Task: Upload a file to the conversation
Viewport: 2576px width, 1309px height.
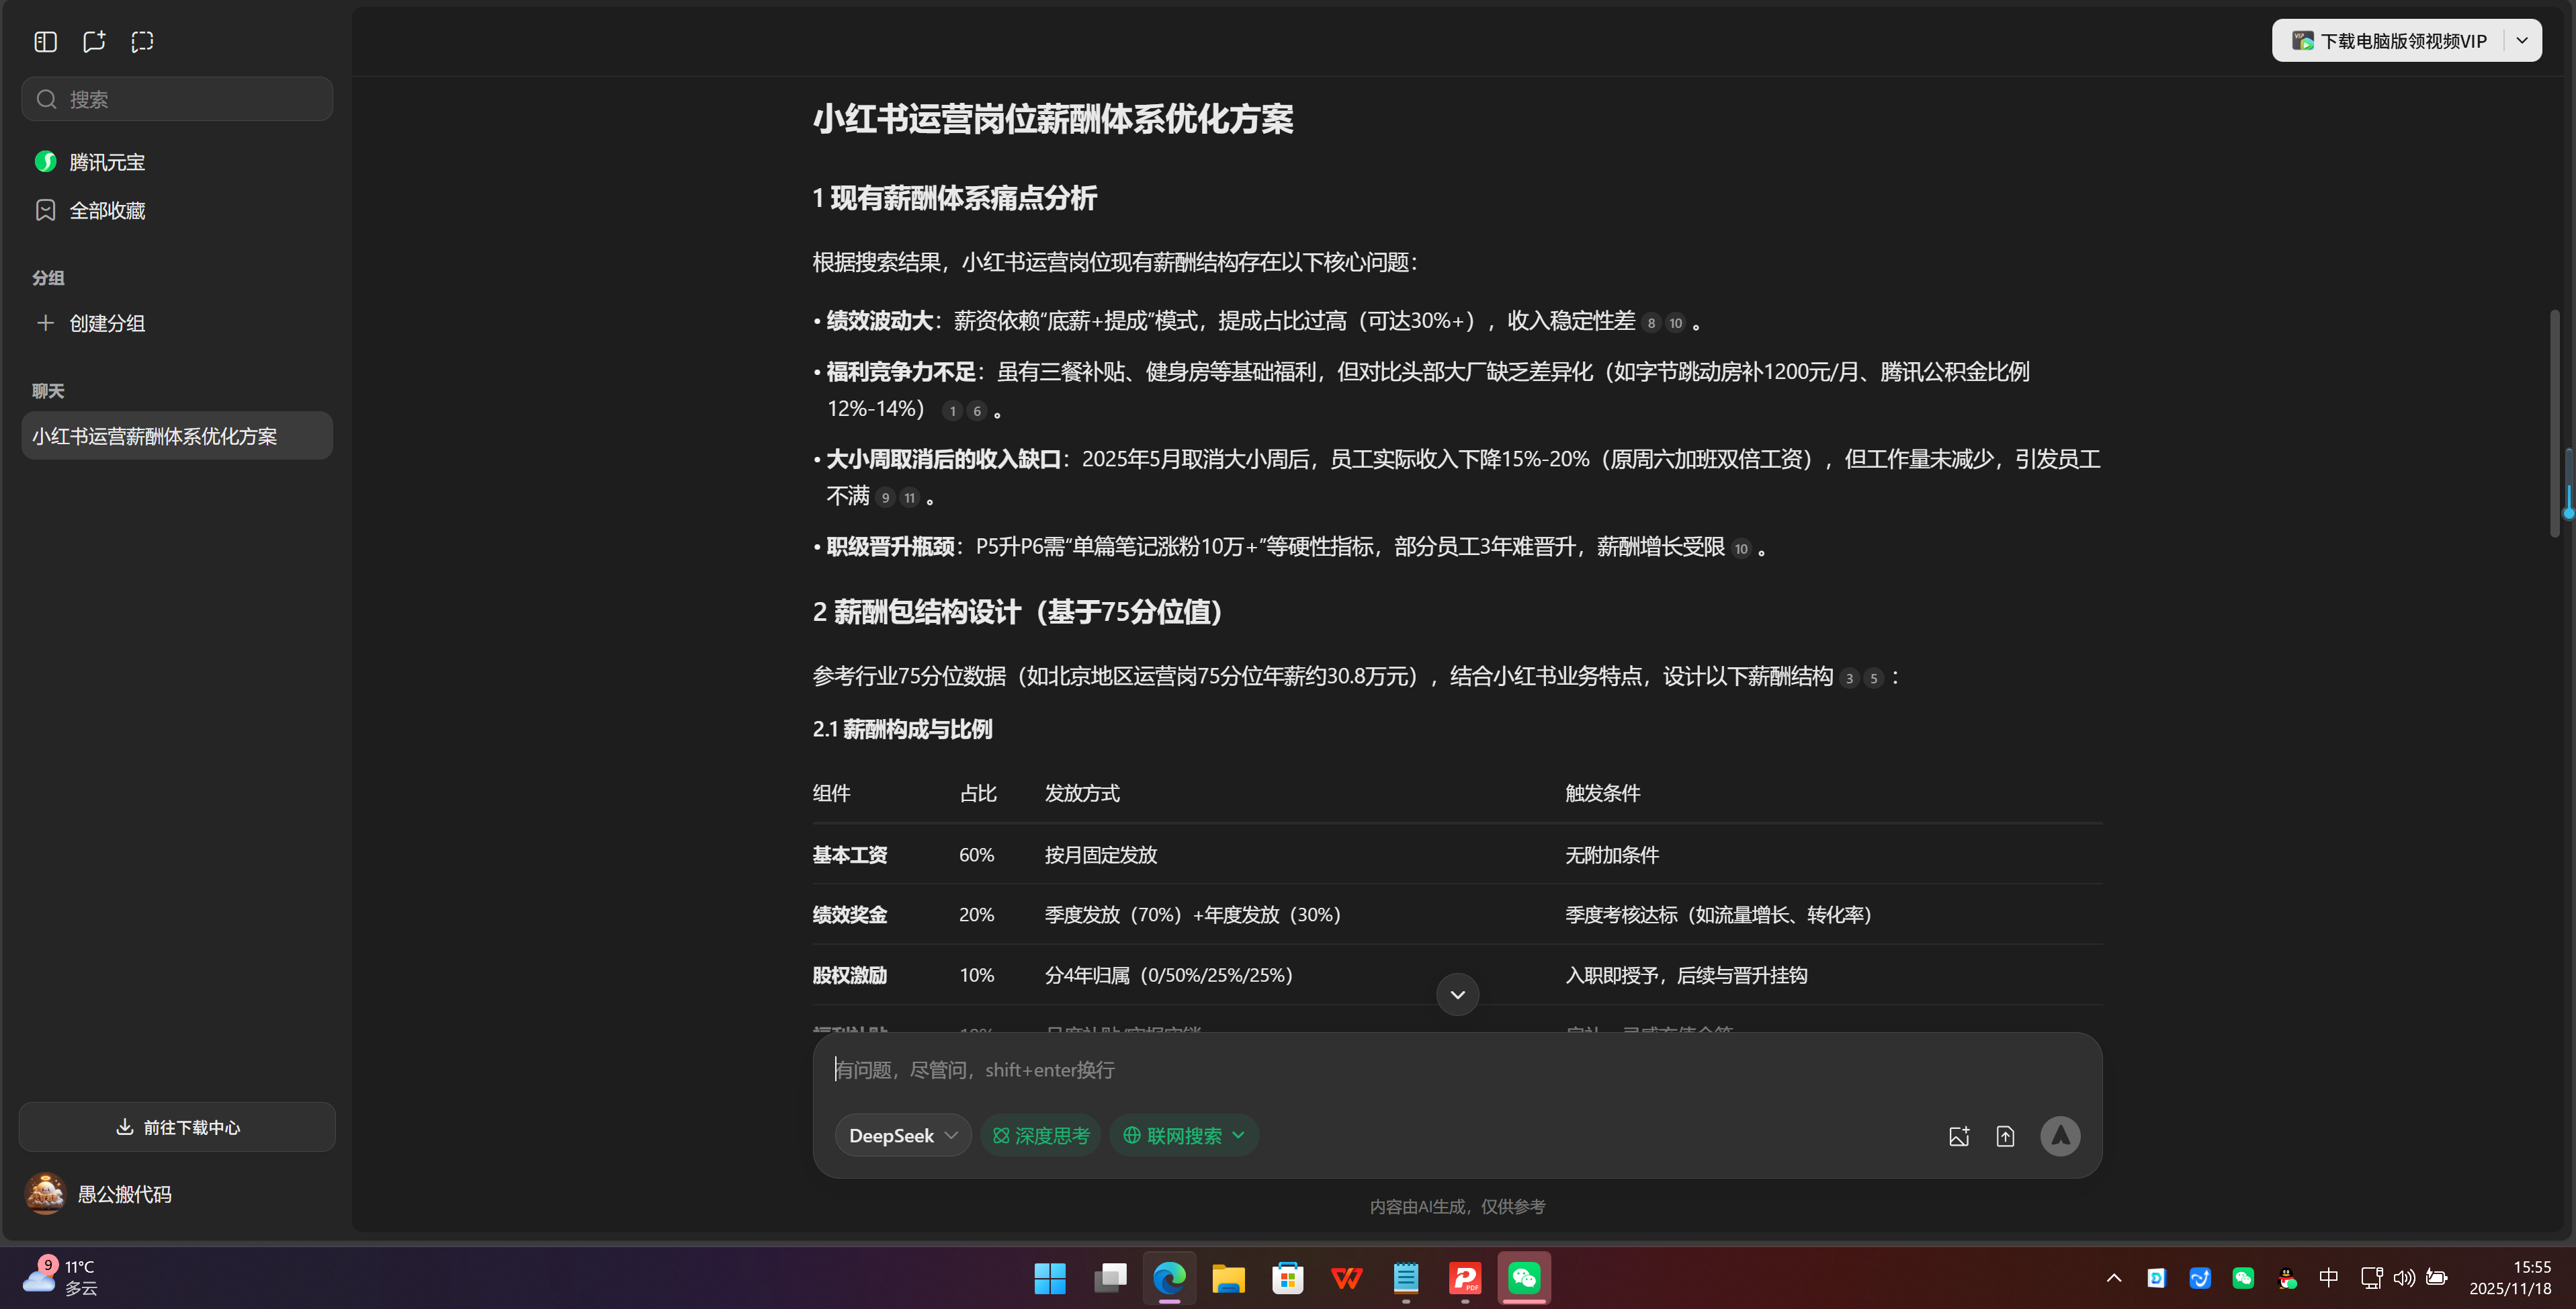Action: (x=2006, y=1135)
